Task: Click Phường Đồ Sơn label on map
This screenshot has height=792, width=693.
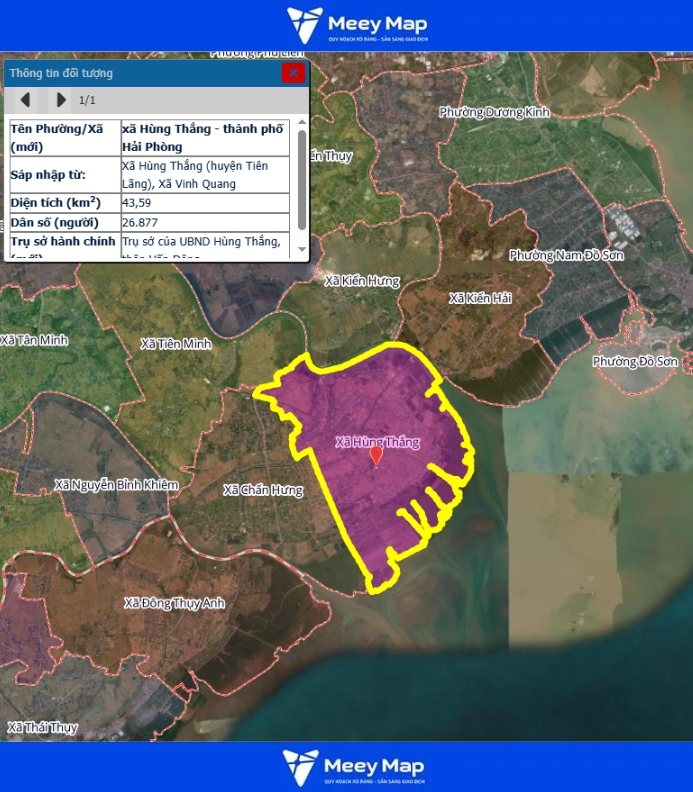Action: [x=634, y=361]
